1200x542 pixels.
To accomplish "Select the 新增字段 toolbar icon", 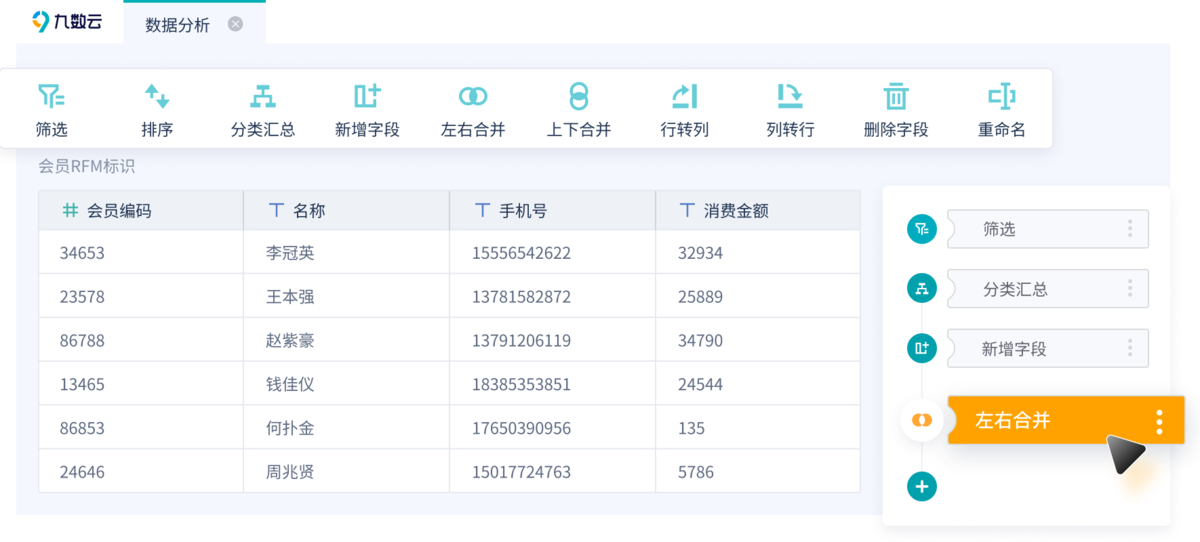I will pos(368,96).
